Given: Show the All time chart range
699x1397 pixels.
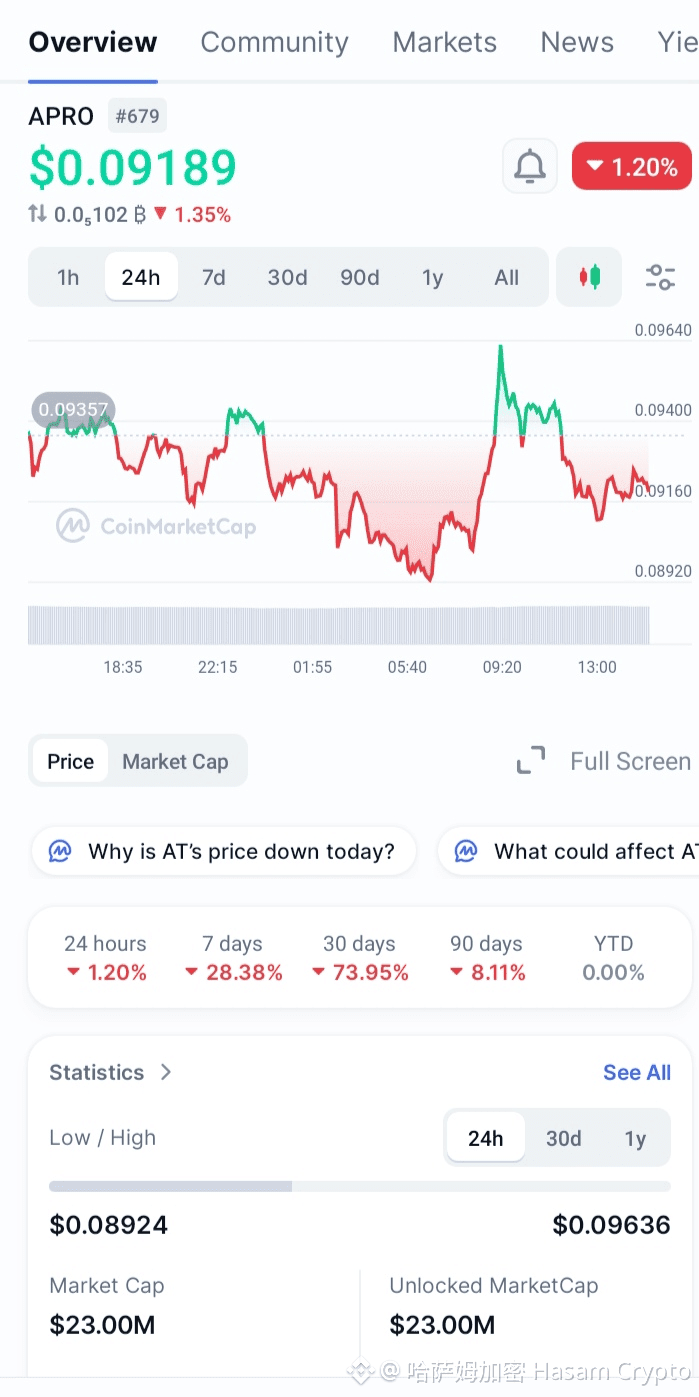Looking at the screenshot, I should coord(507,277).
